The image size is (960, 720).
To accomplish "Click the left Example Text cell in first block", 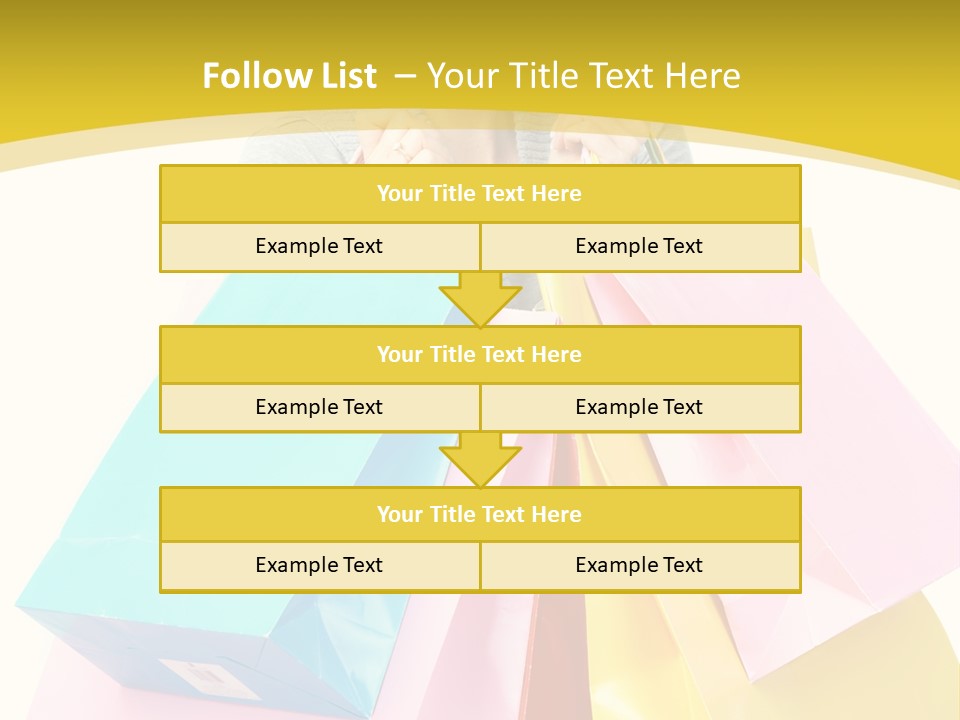I will coord(319,246).
